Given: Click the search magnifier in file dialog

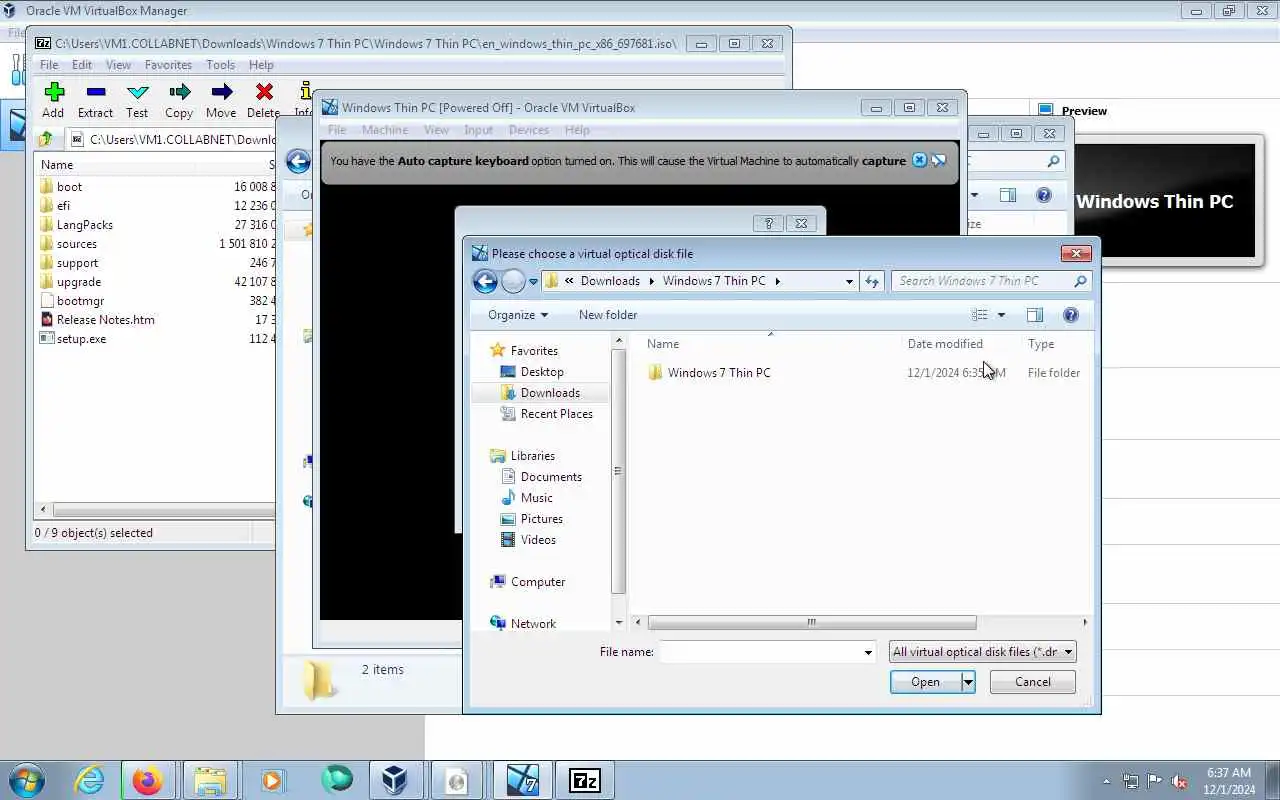Looking at the screenshot, I should point(1080,281).
